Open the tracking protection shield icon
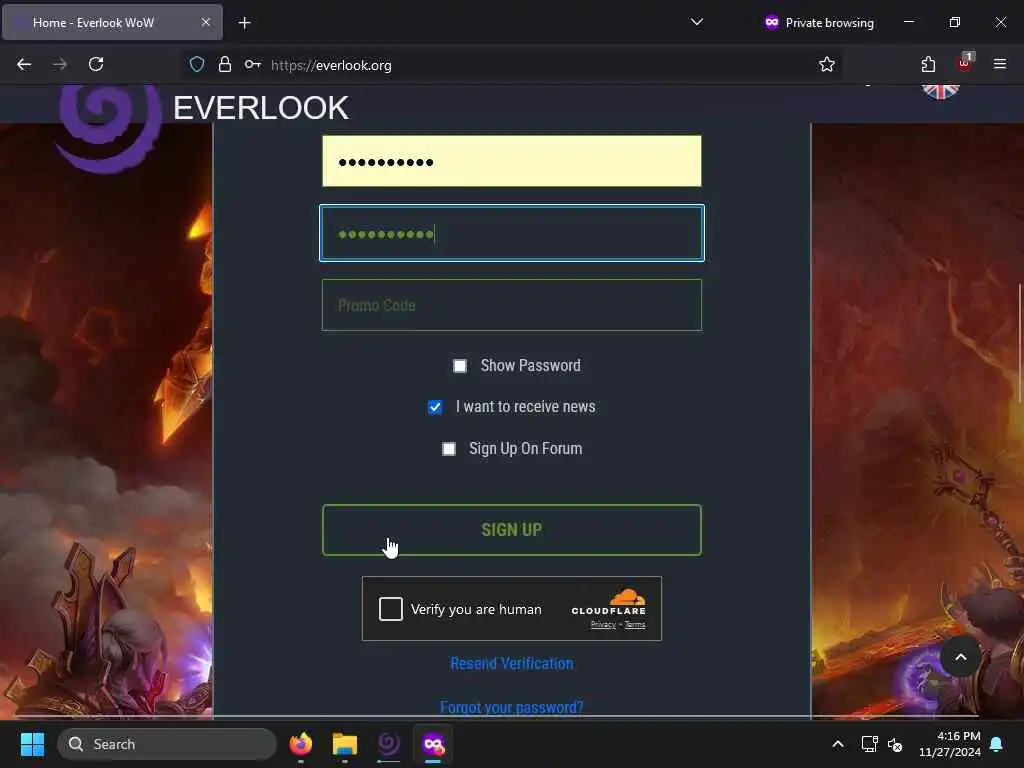1024x768 pixels. click(197, 65)
